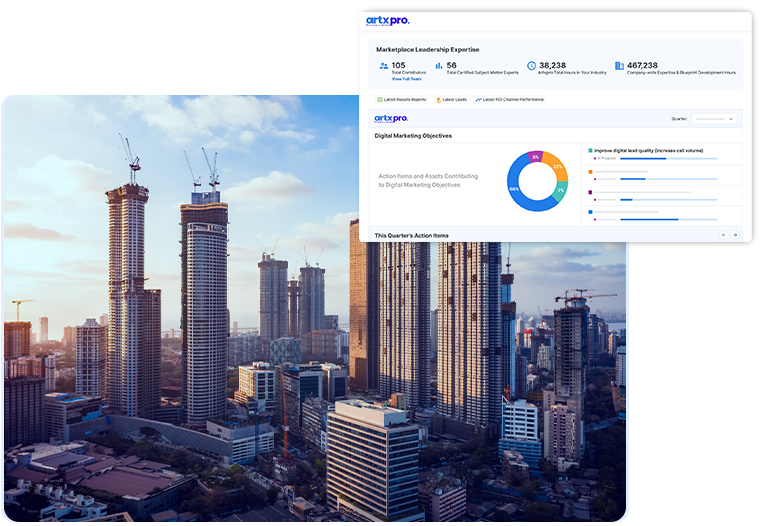The width and height of the screenshot is (764, 526).
Task: Click the bar chart icon beside 56
Action: pyautogui.click(x=437, y=66)
